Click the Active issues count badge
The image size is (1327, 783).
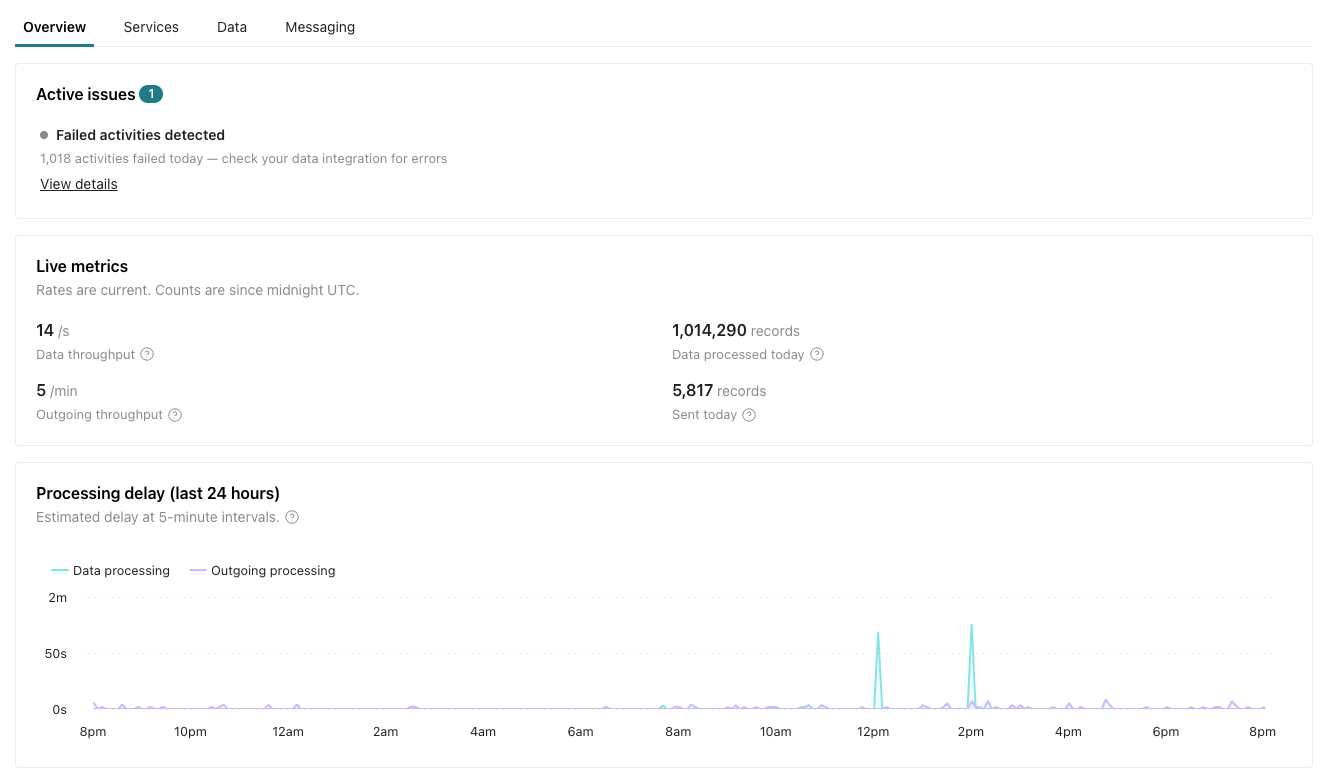(151, 93)
